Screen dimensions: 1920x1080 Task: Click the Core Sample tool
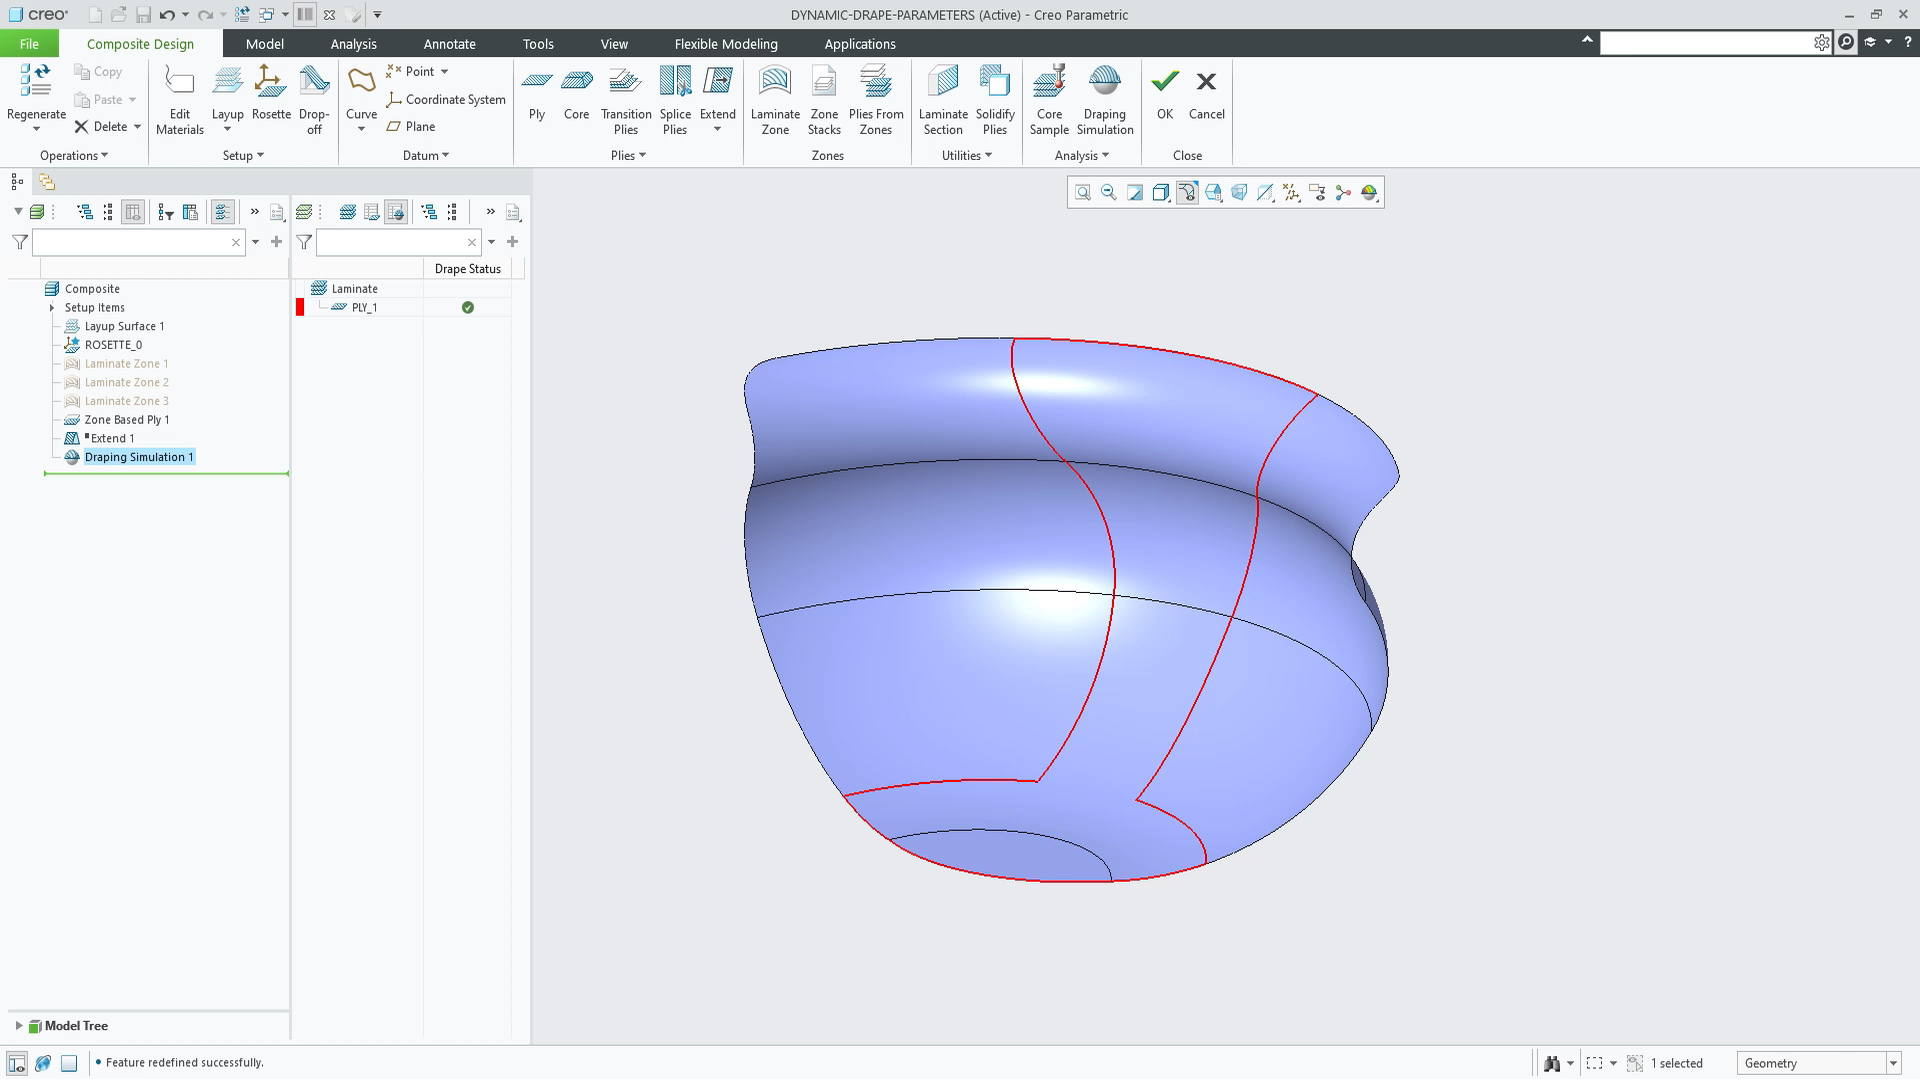click(x=1049, y=100)
